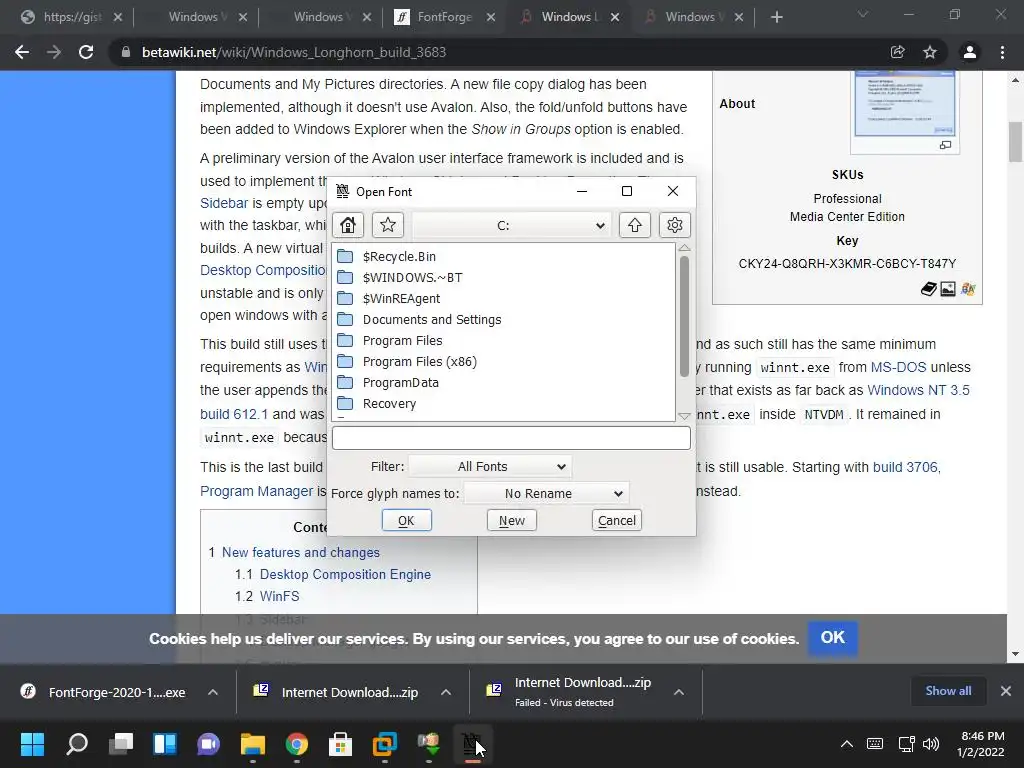1024x768 pixels.
Task: Open Task View on taskbar
Action: tap(121, 744)
